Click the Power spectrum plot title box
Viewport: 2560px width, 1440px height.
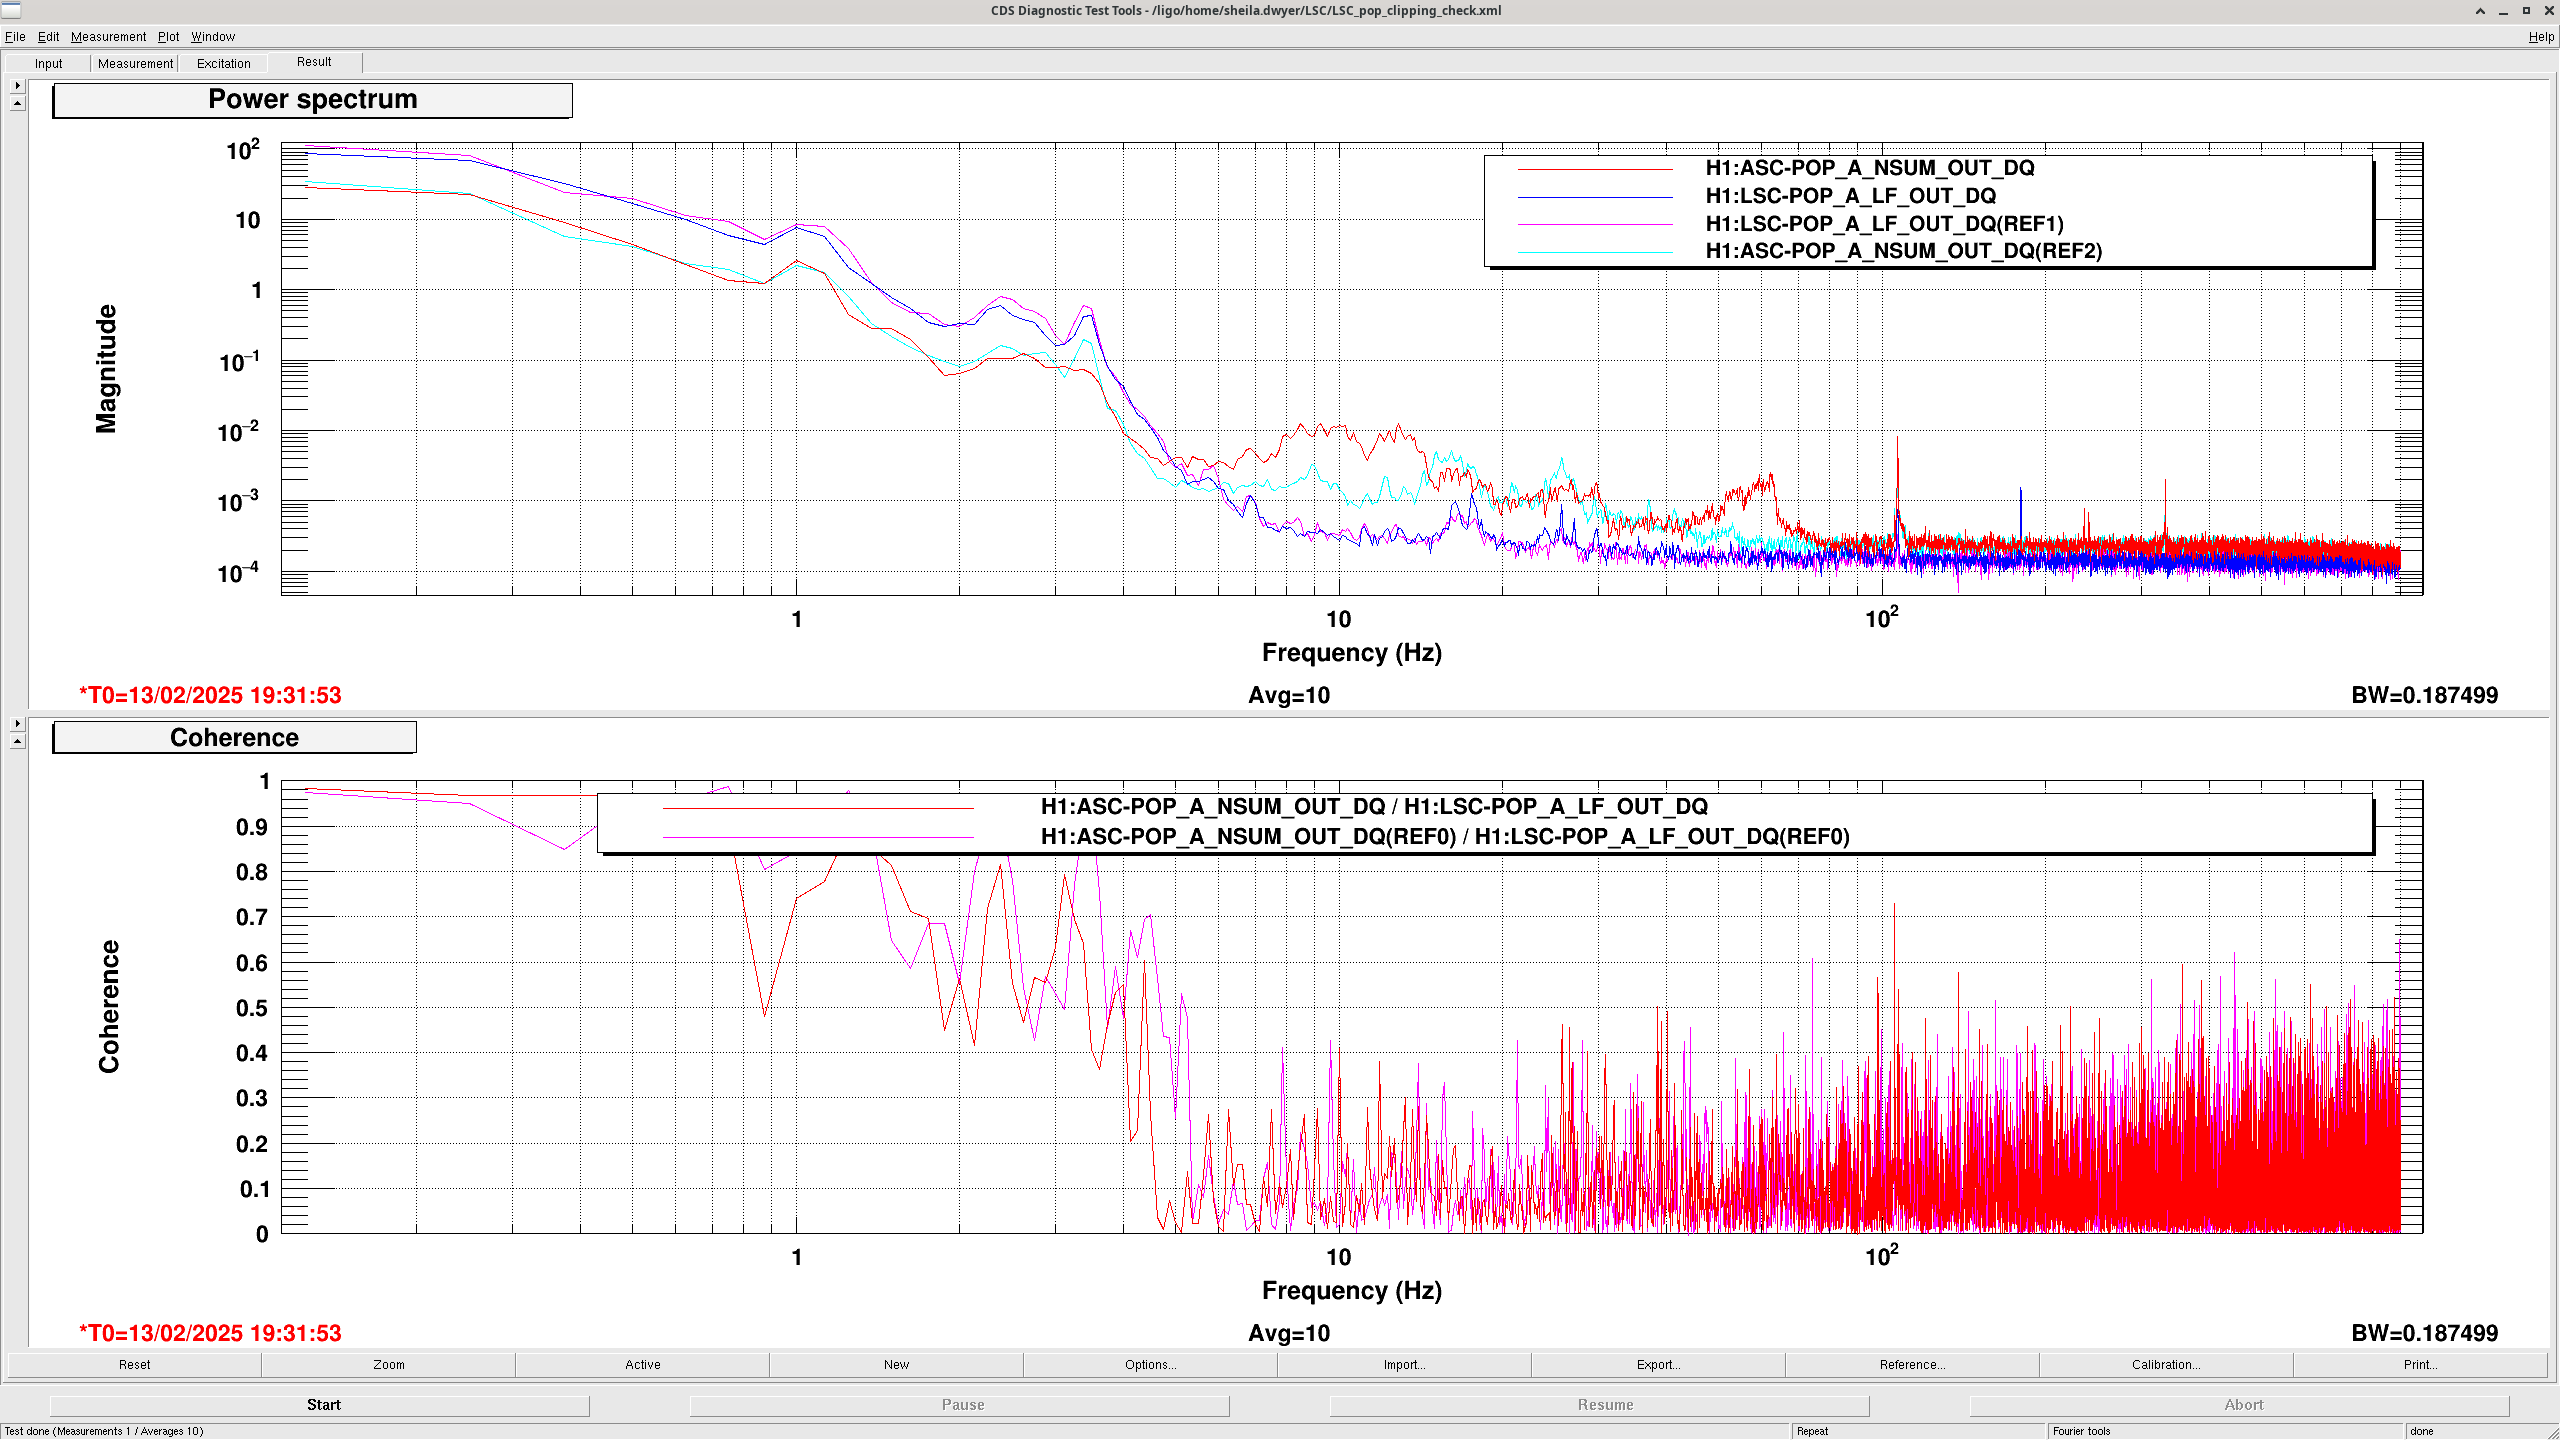pos(312,100)
